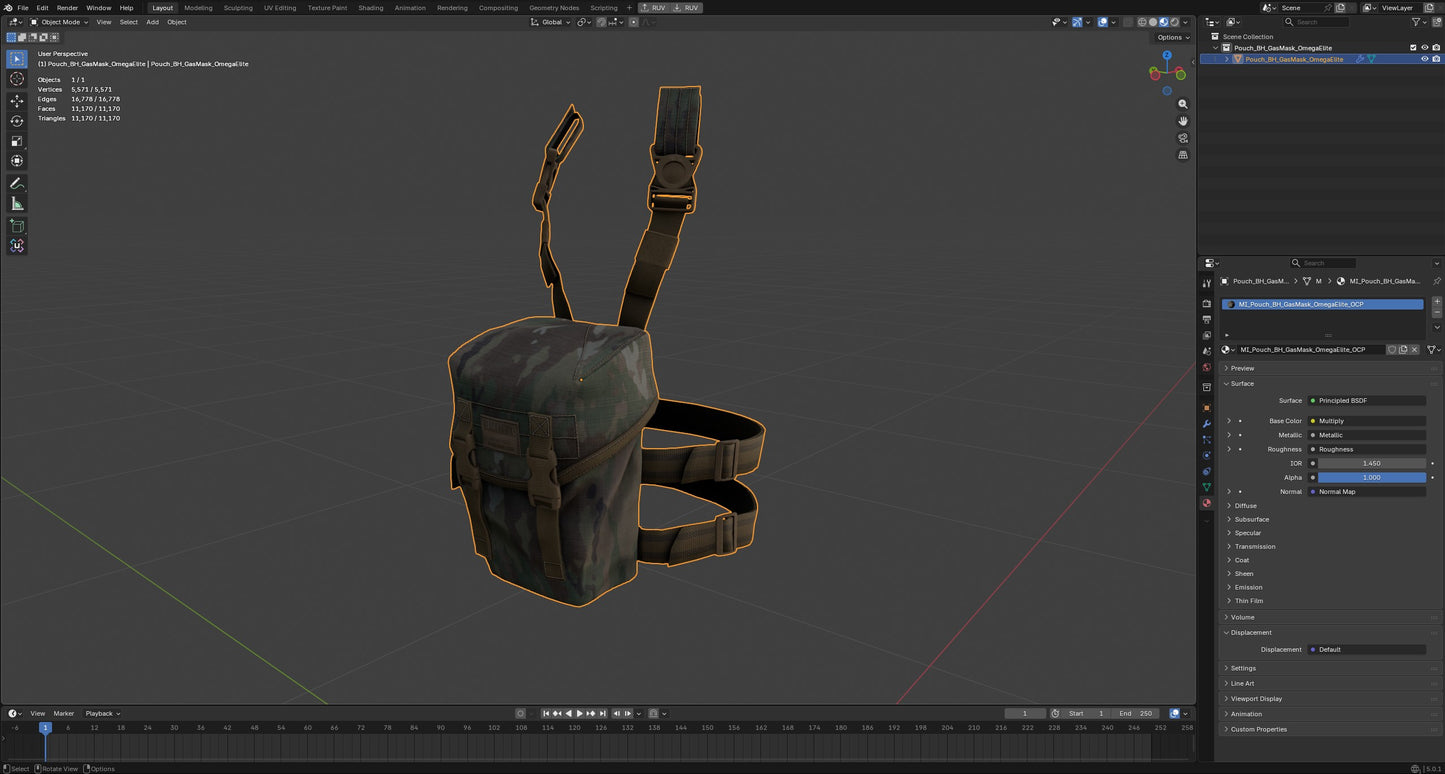Pick the Annotate tool
Image resolution: width=1445 pixels, height=774 pixels.
[x=17, y=184]
